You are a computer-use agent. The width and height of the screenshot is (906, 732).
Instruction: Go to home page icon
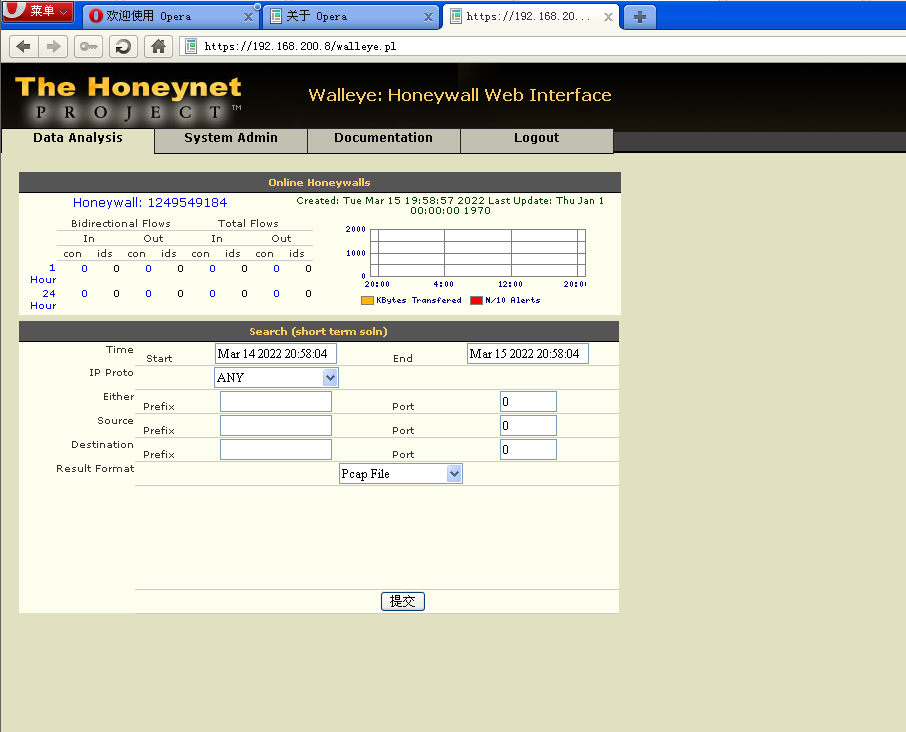tap(158, 46)
